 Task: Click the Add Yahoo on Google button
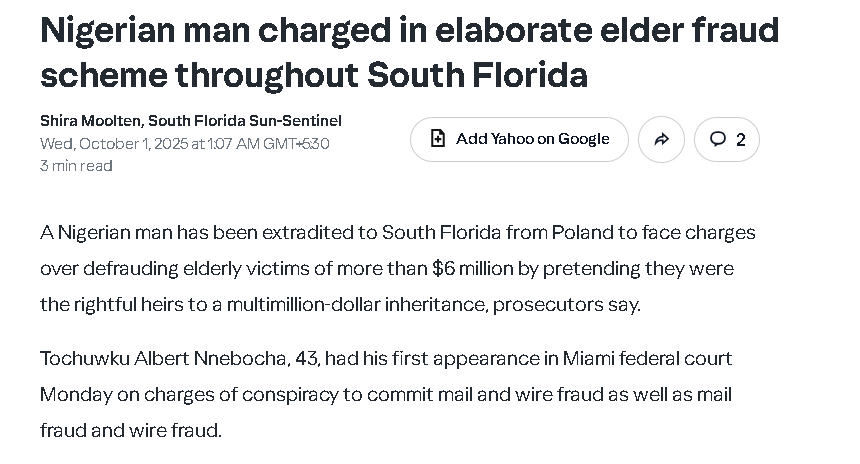pos(519,139)
